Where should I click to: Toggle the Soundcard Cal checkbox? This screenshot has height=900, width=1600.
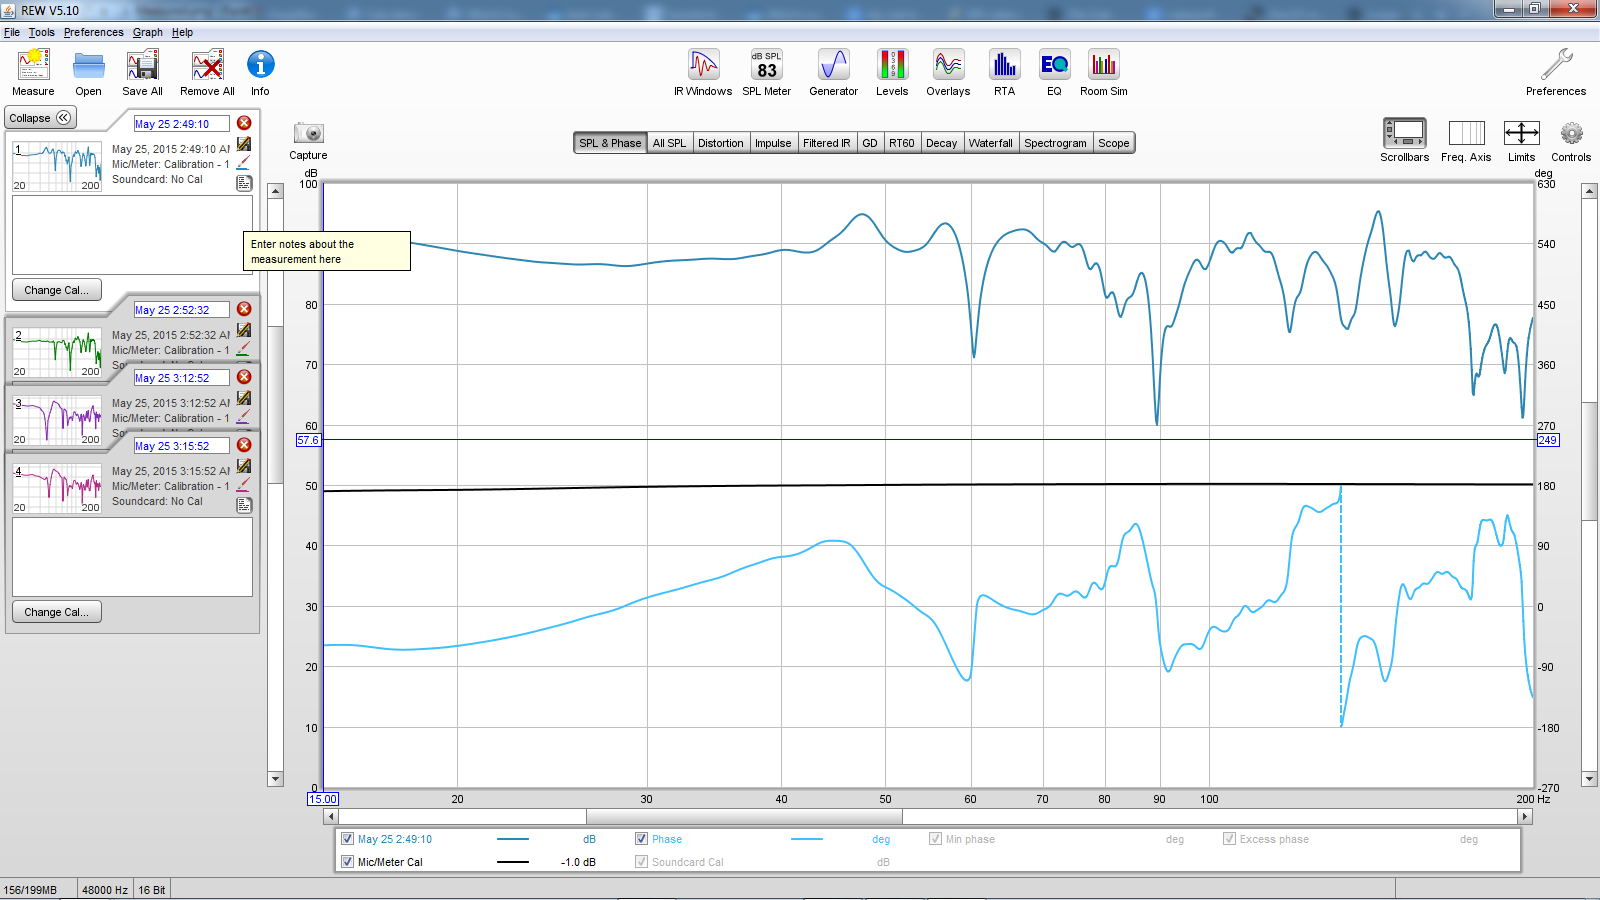tap(641, 862)
